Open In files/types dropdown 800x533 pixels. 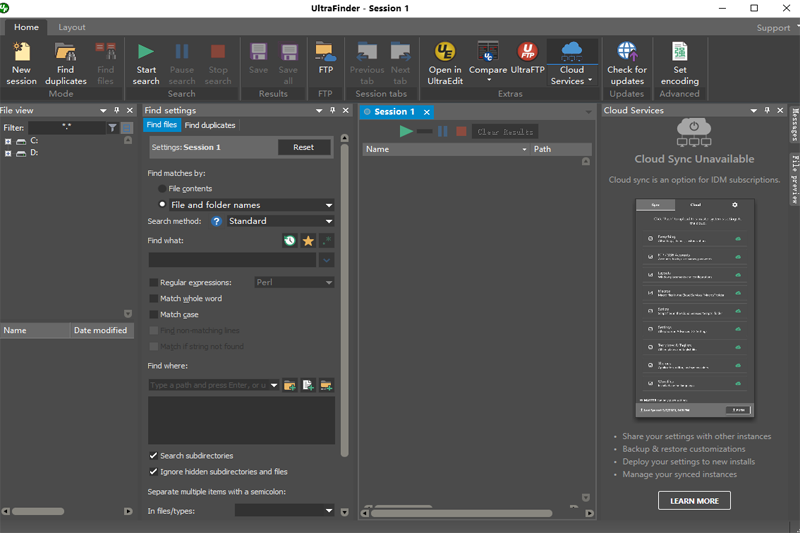(329, 511)
